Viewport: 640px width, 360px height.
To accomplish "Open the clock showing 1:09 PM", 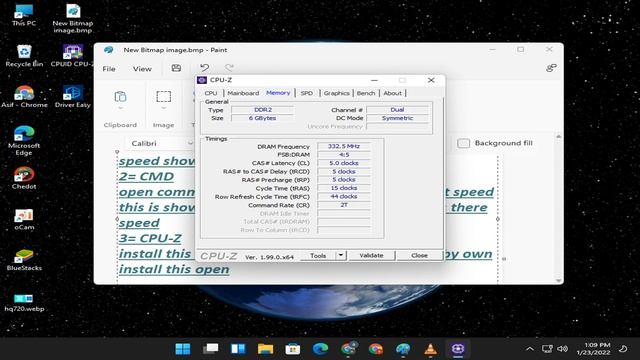I will click(x=594, y=349).
